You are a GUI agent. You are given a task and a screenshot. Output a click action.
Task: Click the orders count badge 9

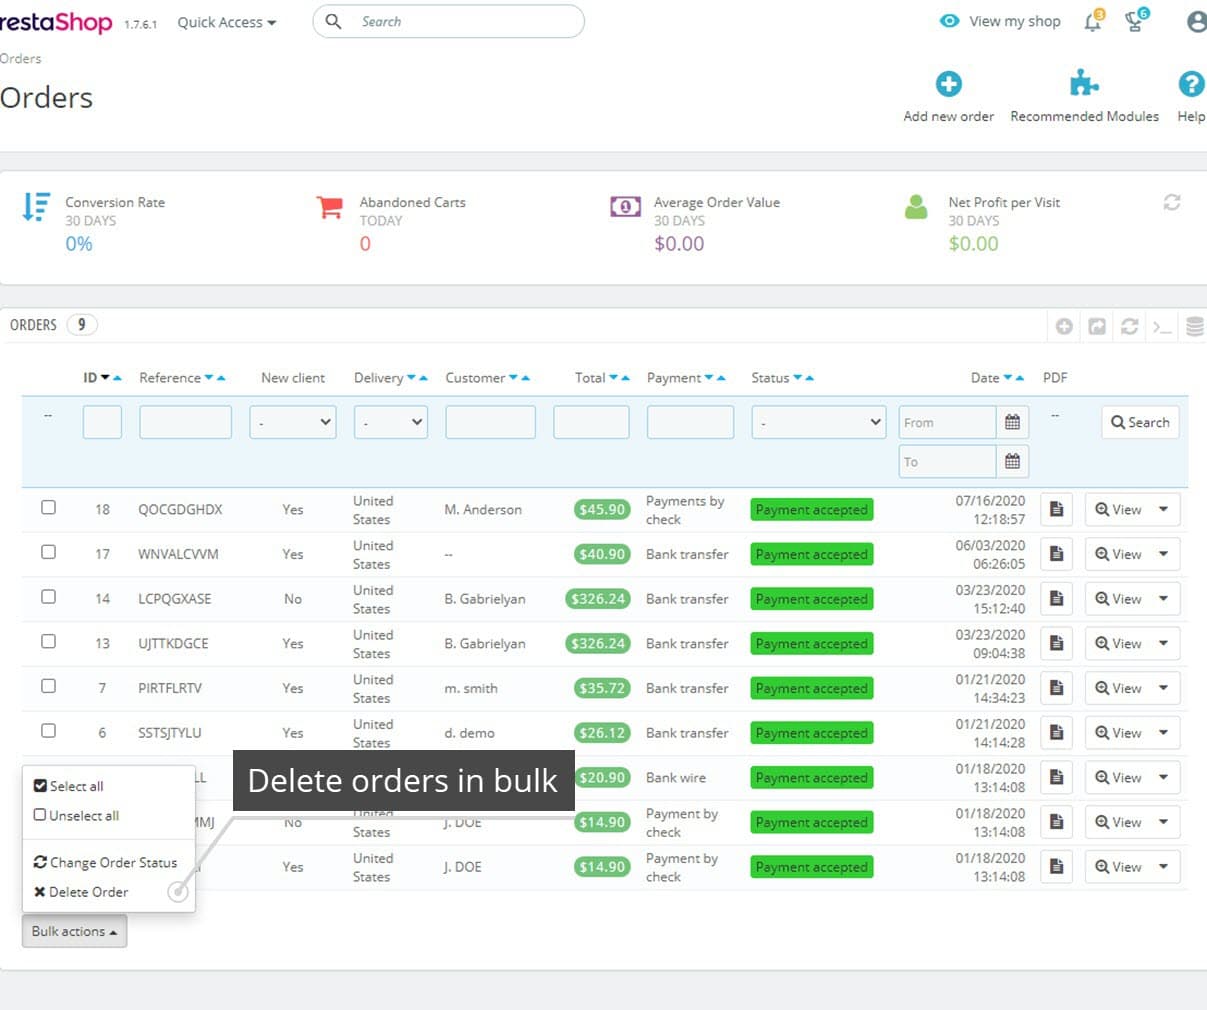[x=81, y=325]
